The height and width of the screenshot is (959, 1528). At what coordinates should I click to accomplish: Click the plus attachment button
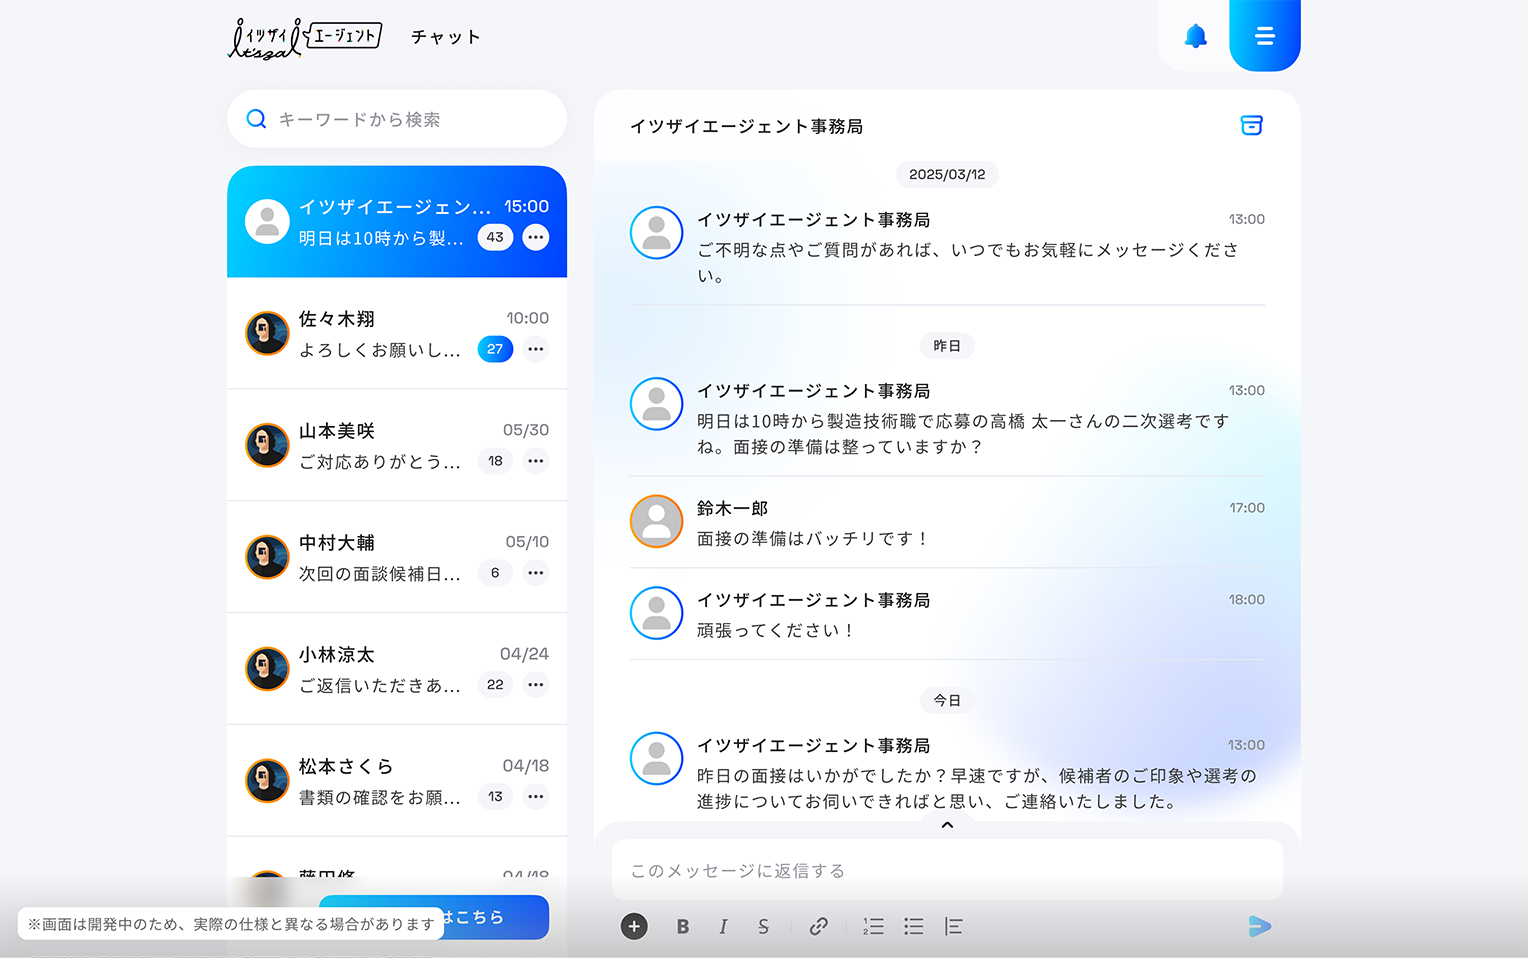pos(634,927)
